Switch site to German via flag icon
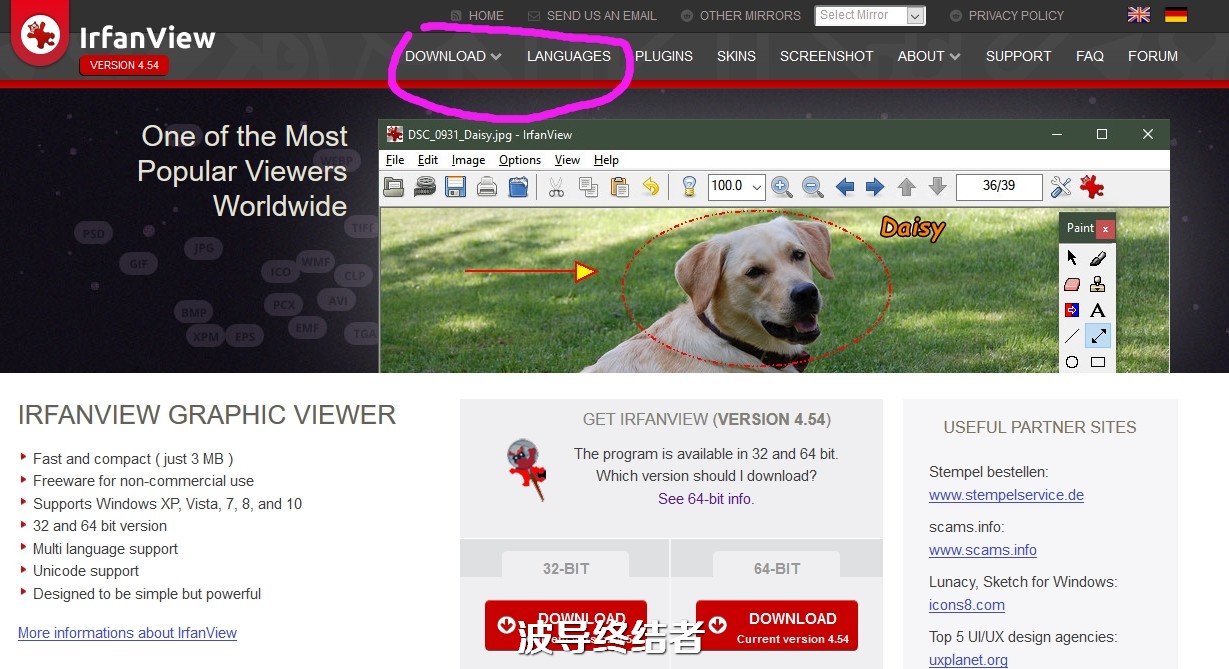This screenshot has width=1229, height=669. (1176, 14)
